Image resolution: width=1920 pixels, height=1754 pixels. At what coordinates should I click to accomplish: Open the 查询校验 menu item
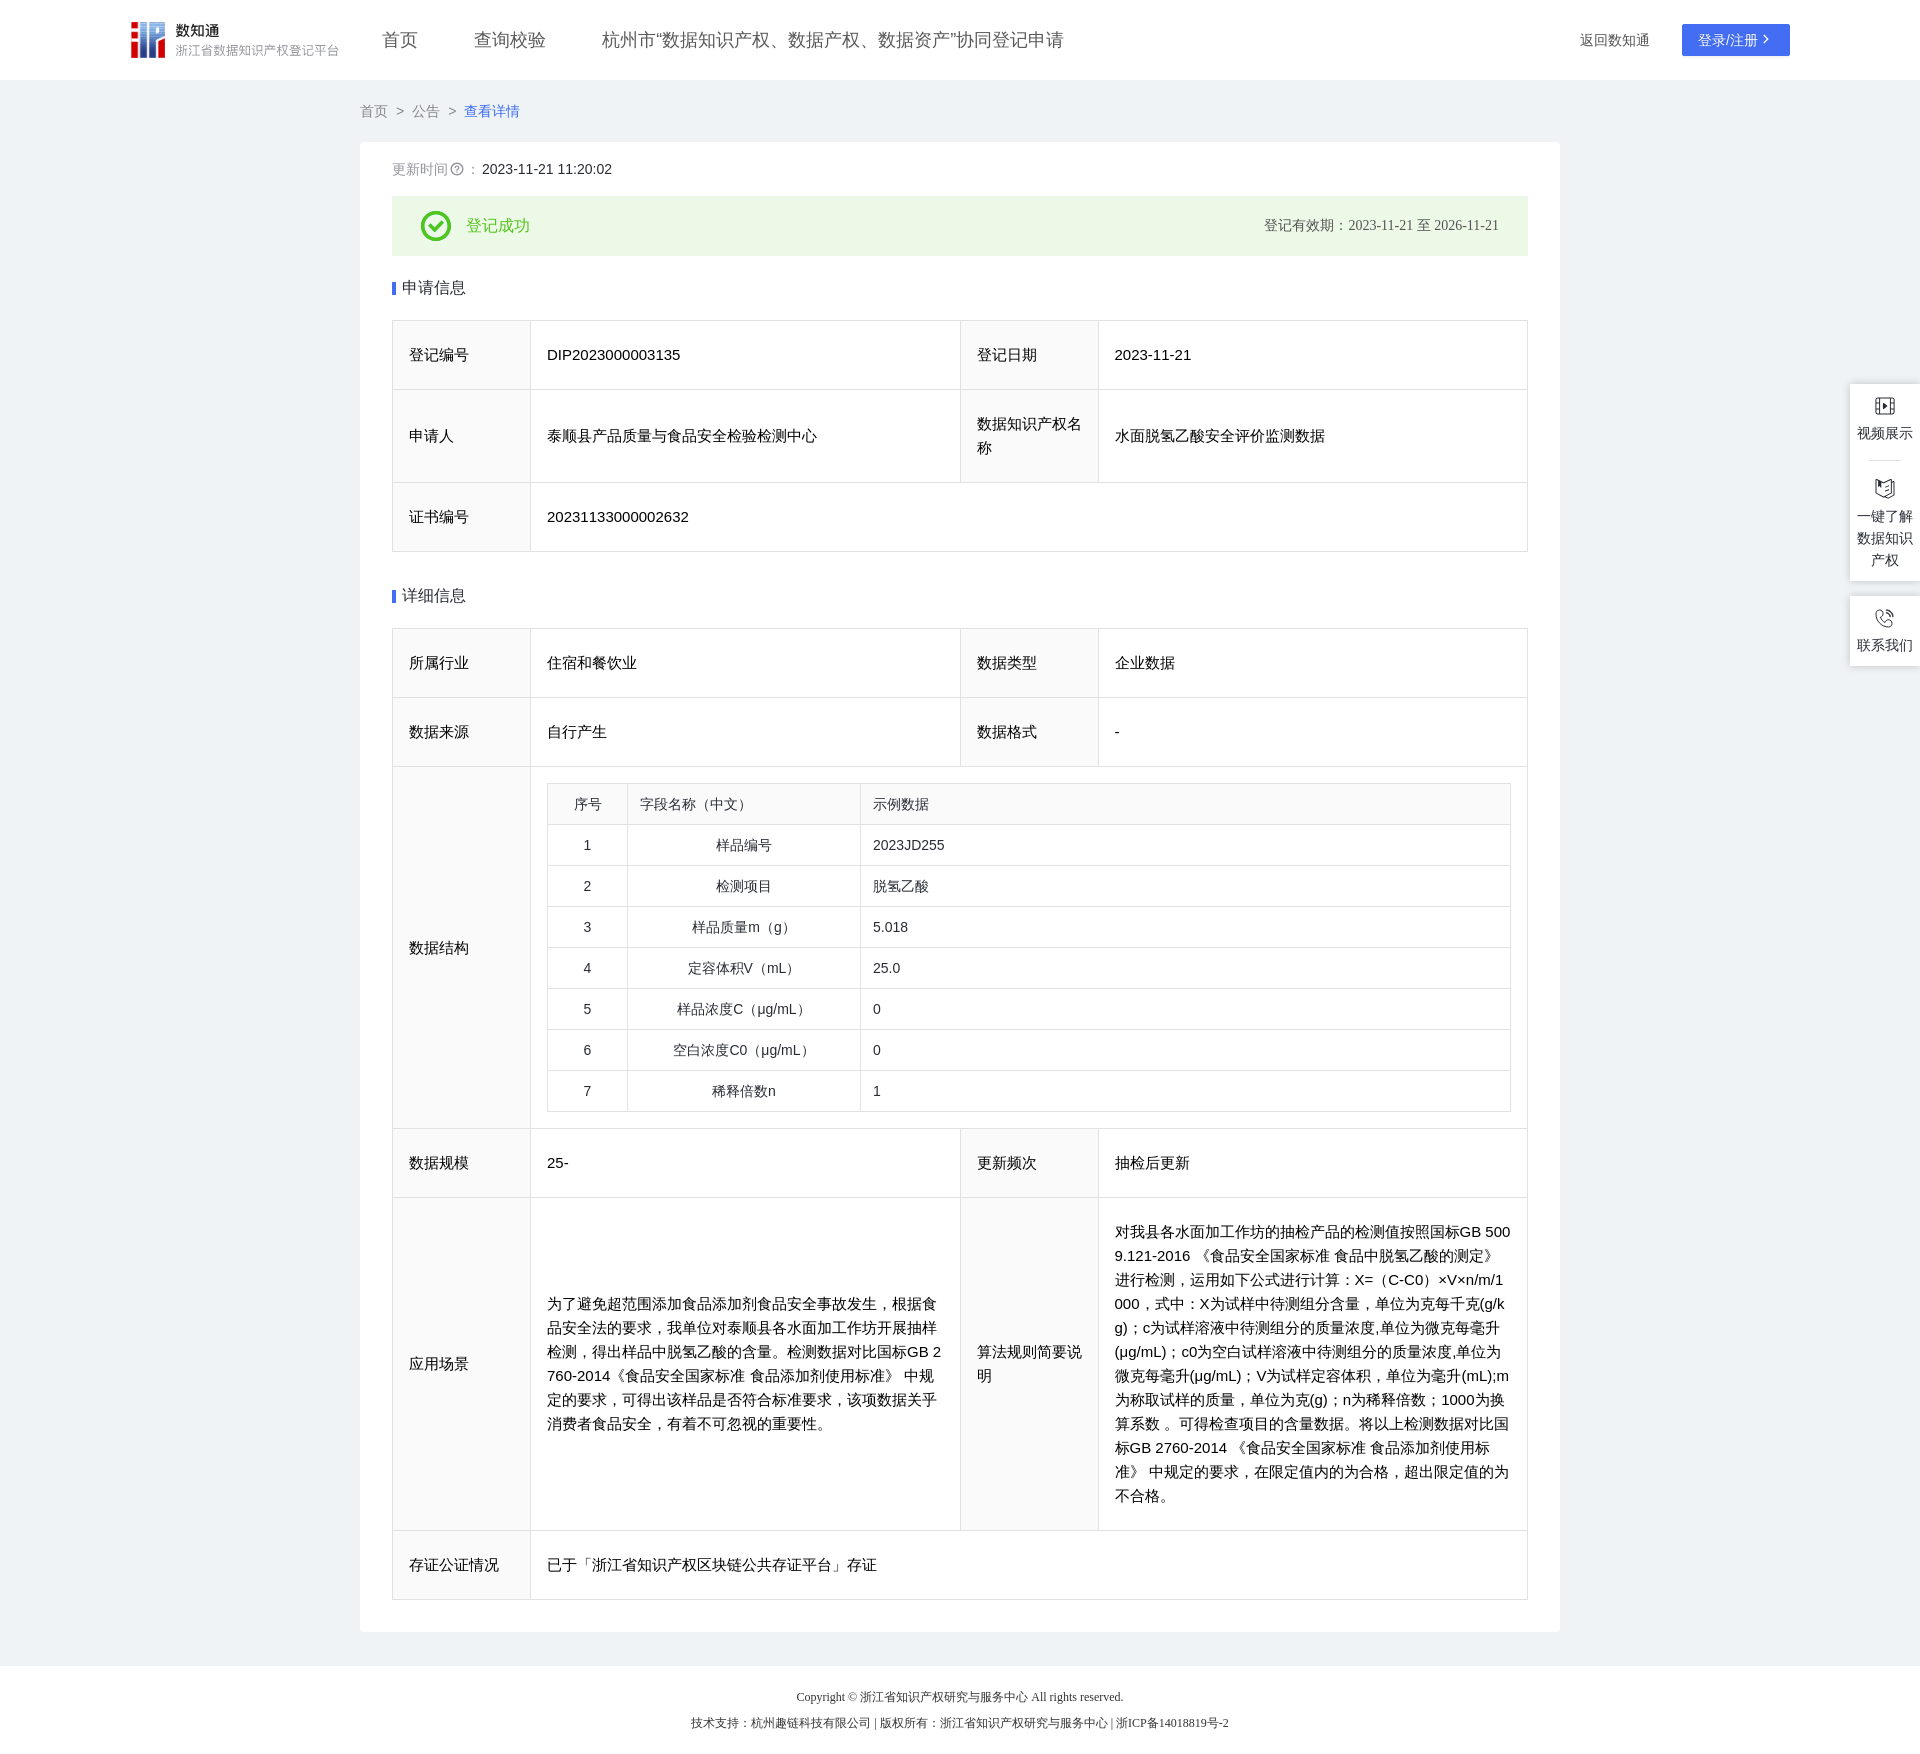pos(510,40)
